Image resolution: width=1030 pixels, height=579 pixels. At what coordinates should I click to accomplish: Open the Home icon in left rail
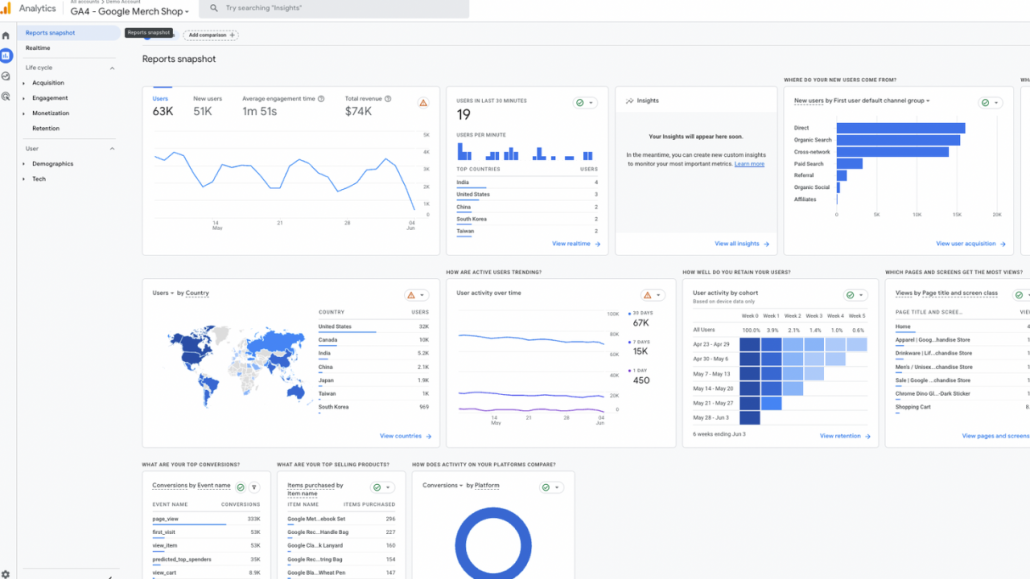(x=6, y=35)
